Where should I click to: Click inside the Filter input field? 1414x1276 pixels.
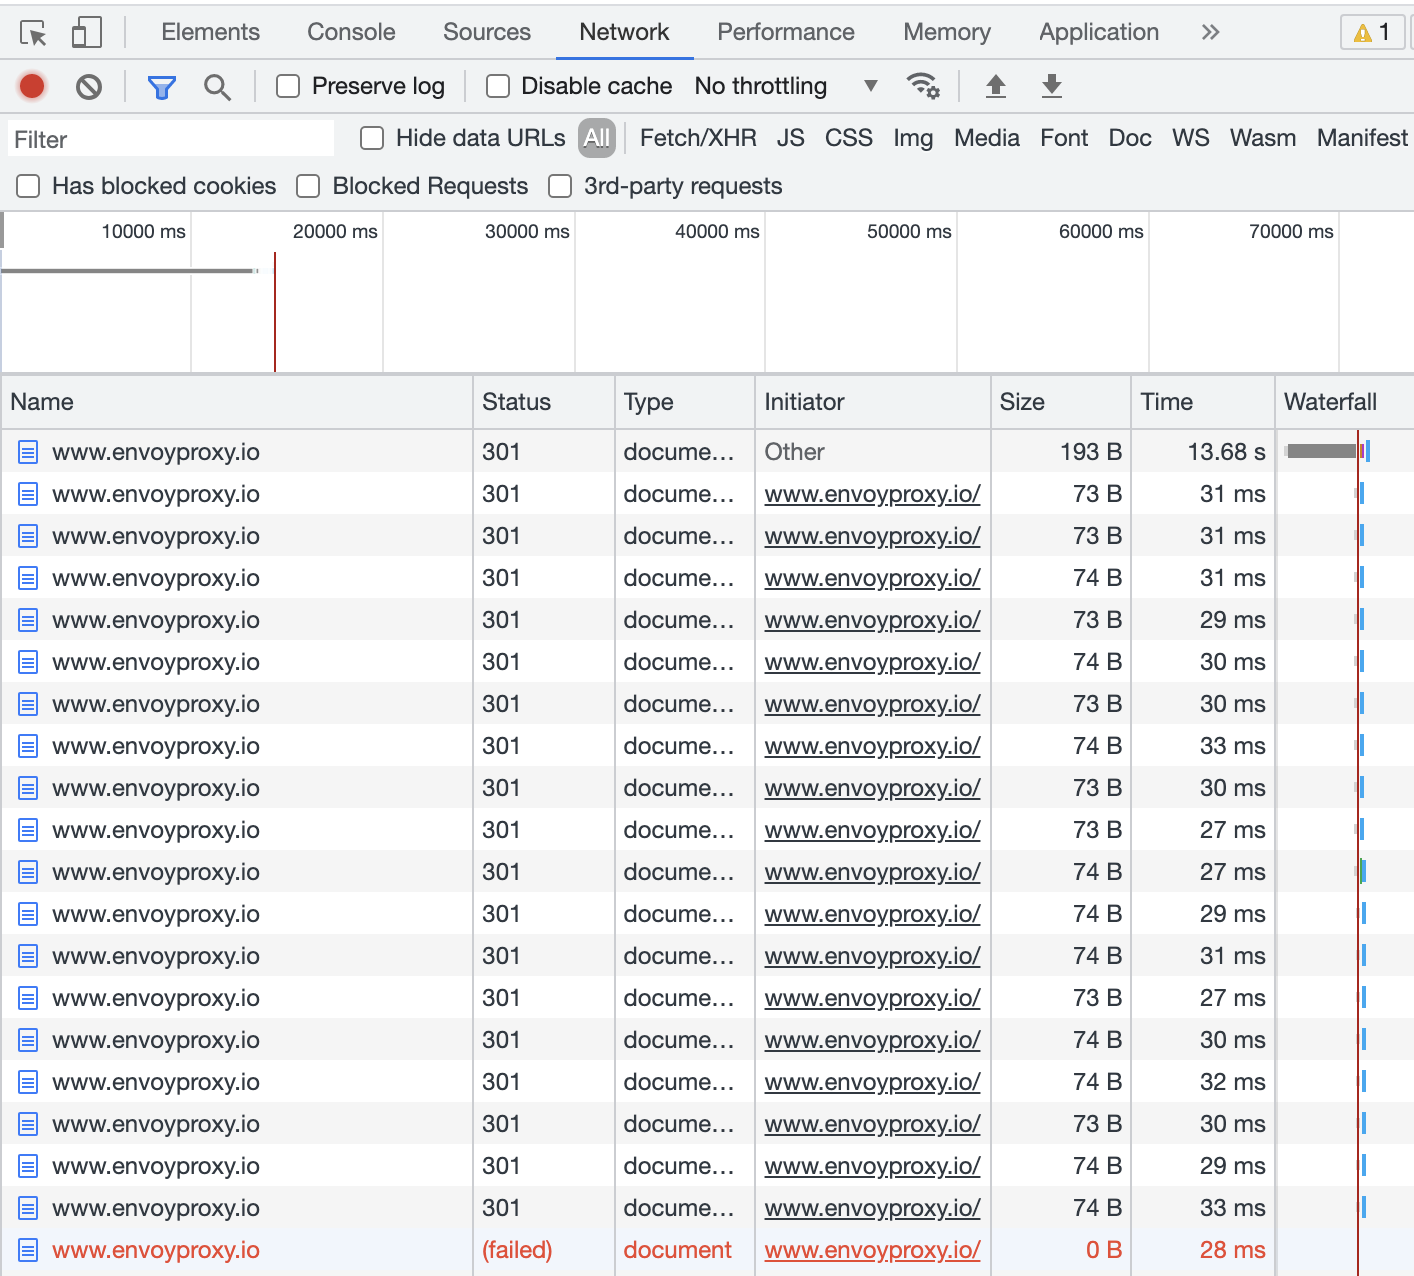pos(170,138)
